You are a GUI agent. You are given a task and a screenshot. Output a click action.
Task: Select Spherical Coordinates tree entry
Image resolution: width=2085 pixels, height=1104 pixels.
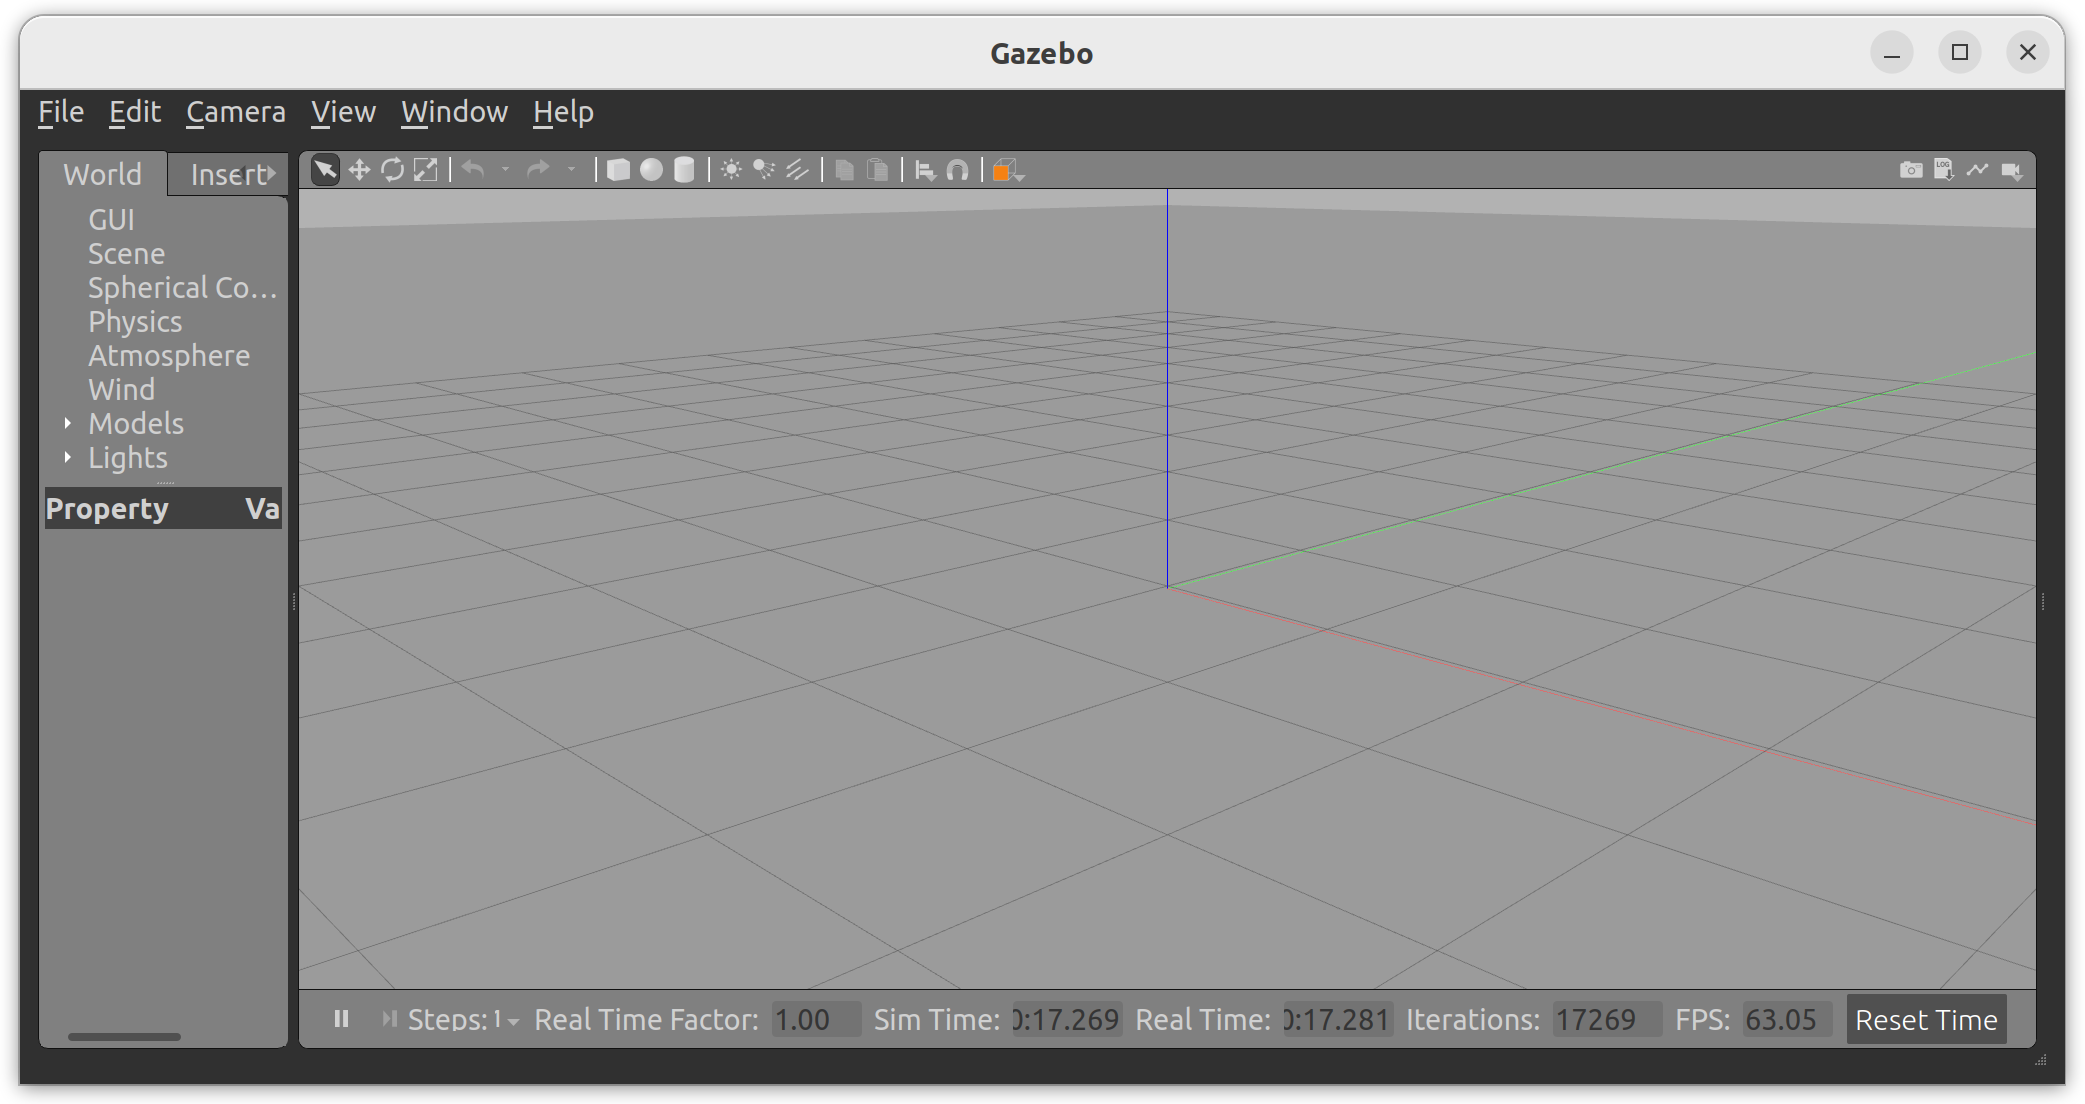pos(182,287)
